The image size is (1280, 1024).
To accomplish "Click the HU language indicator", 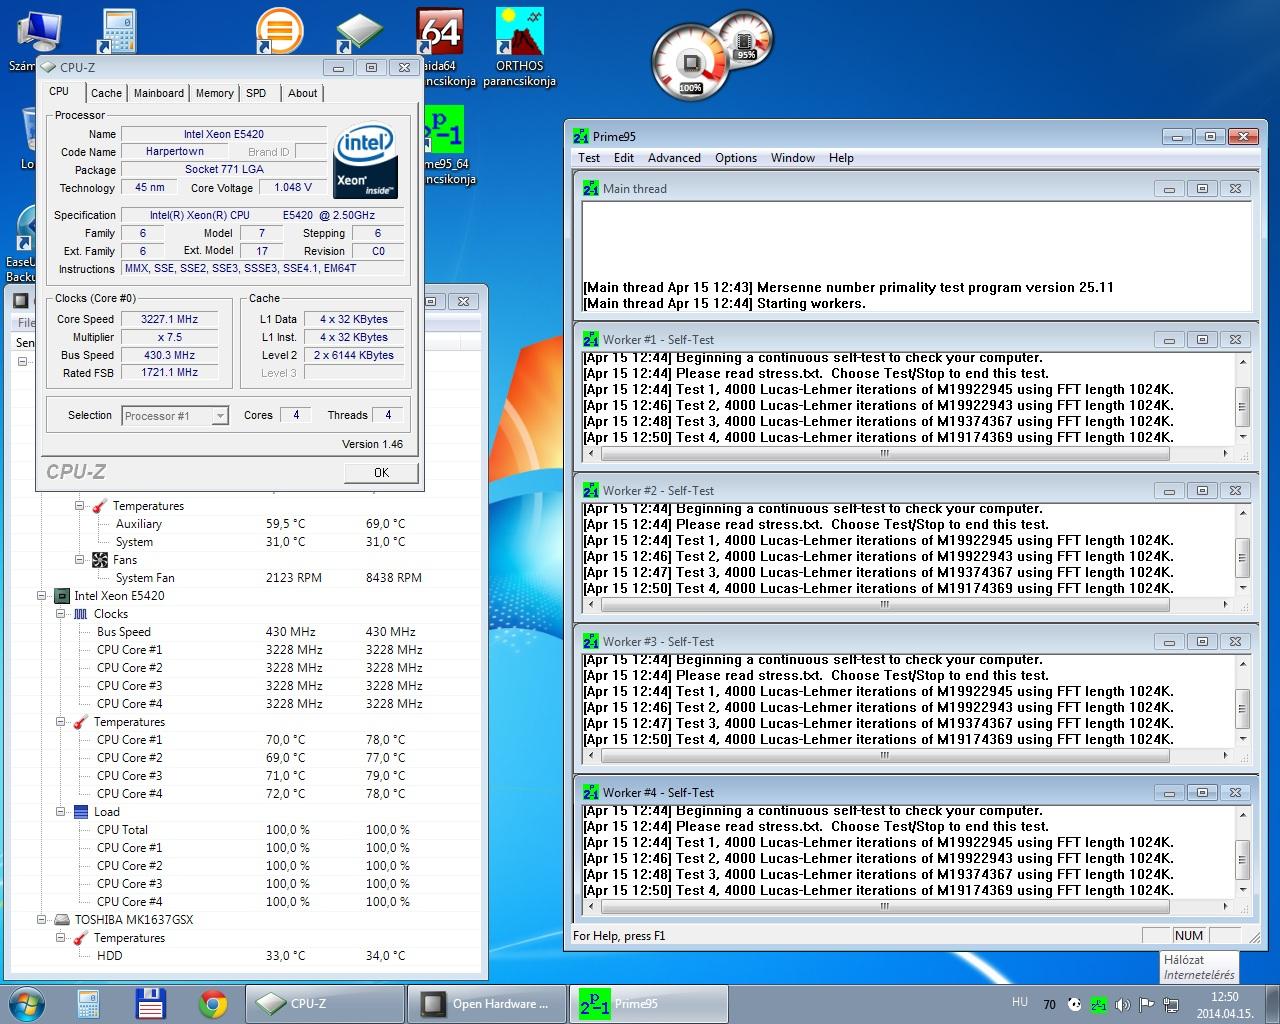I will 1020,1002.
